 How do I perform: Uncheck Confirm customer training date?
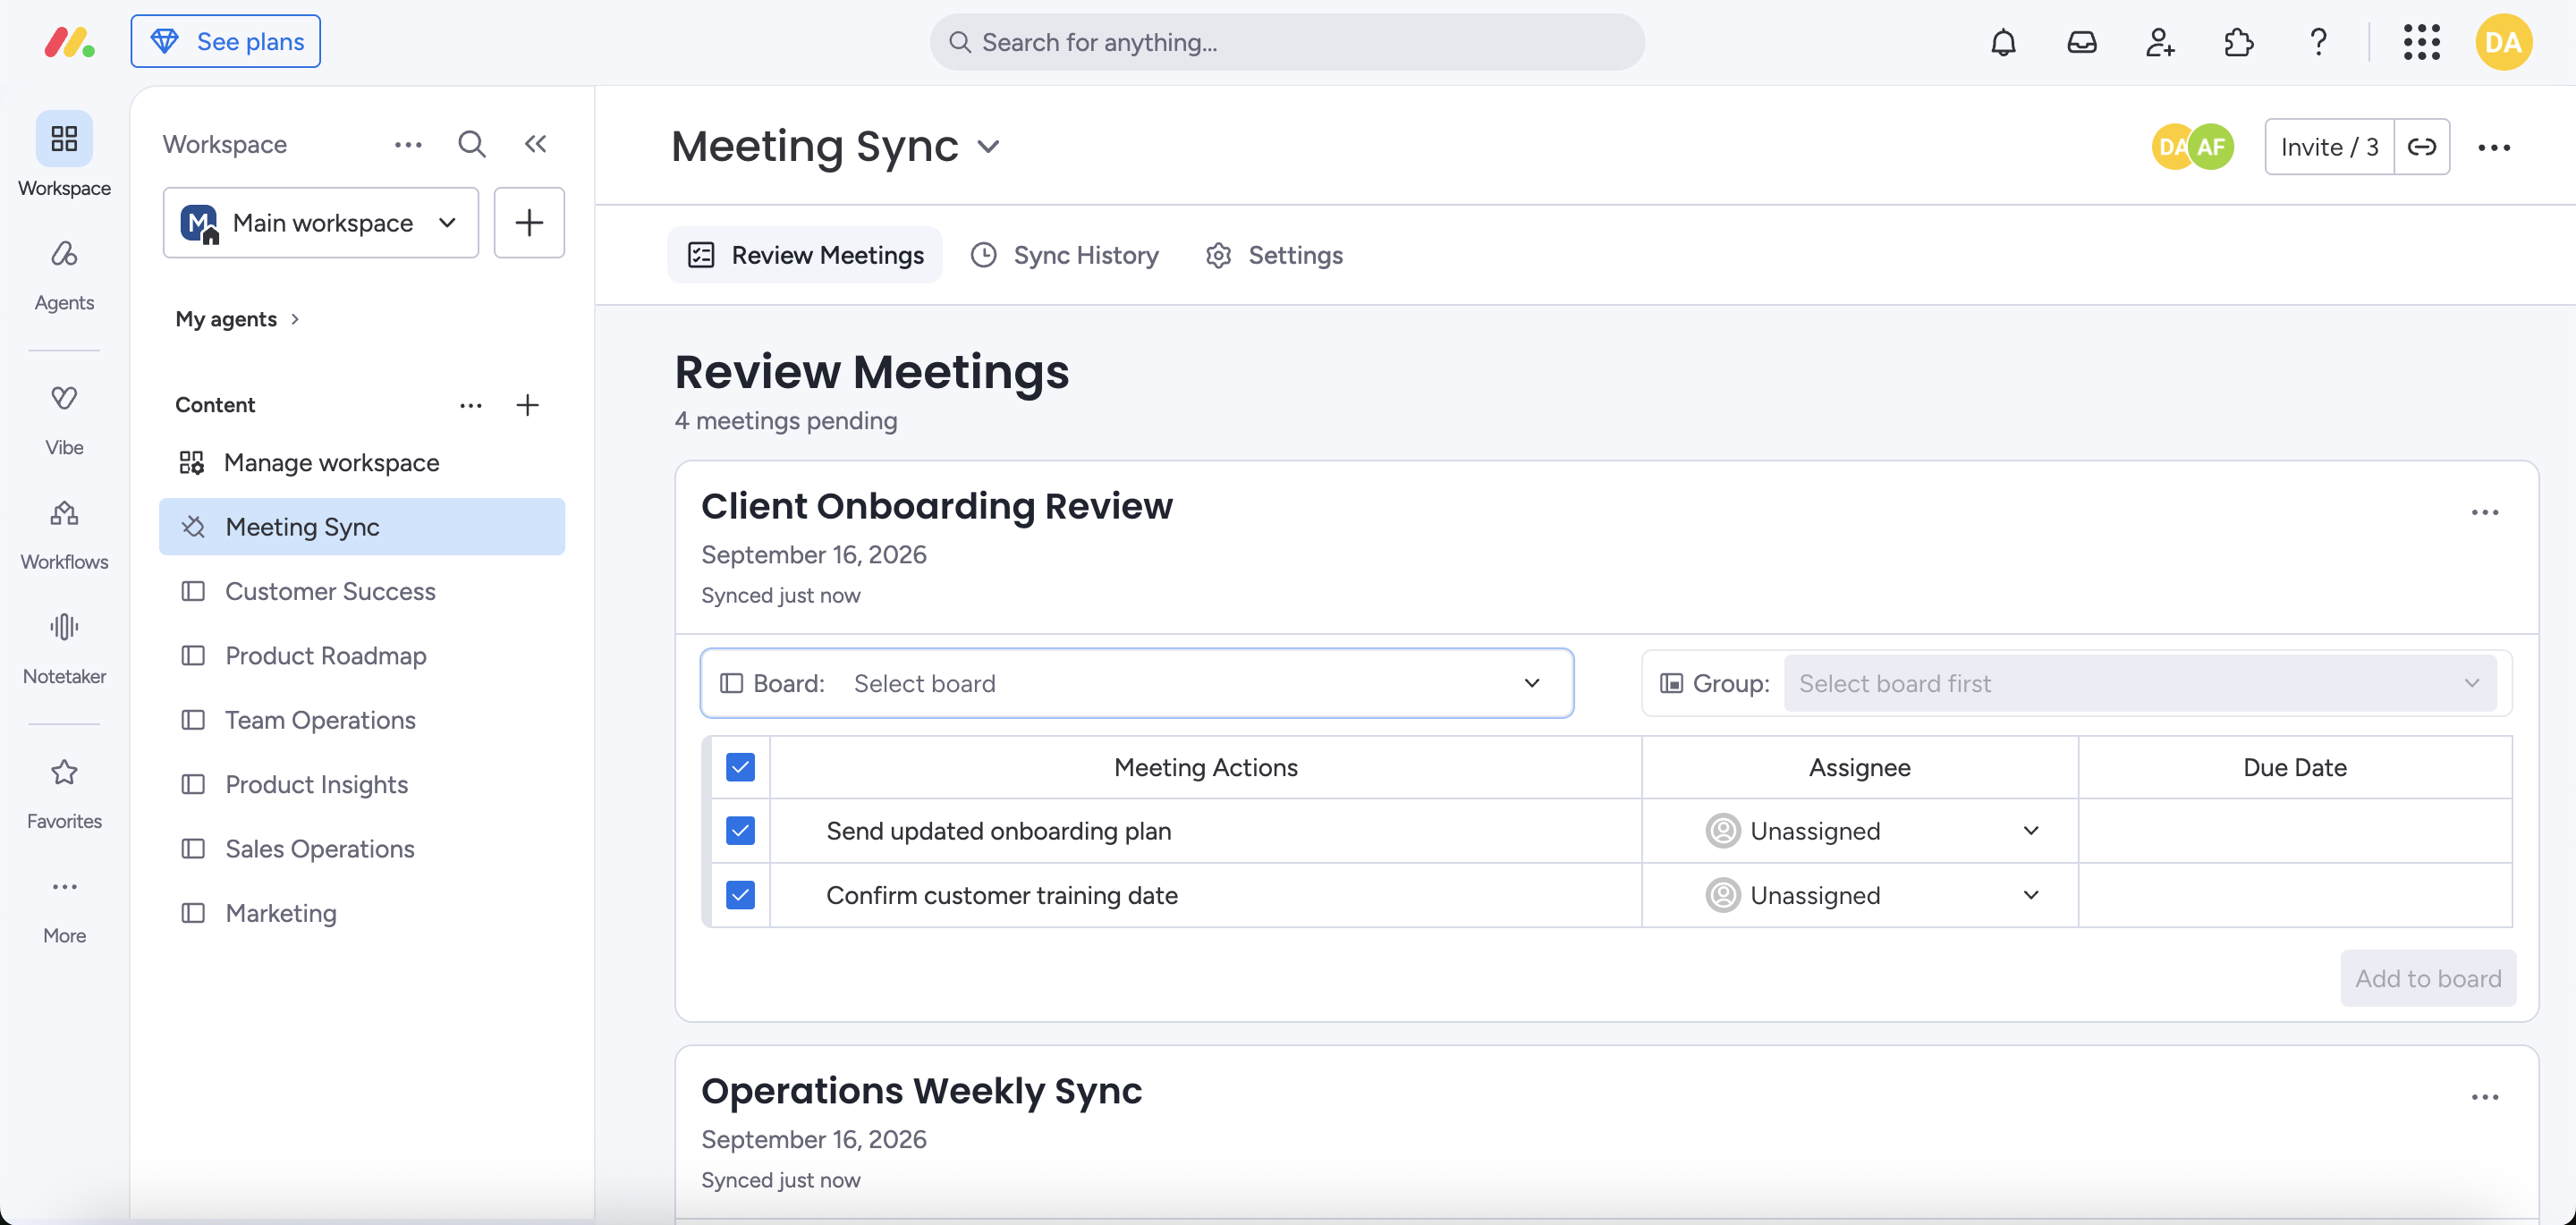pos(740,895)
